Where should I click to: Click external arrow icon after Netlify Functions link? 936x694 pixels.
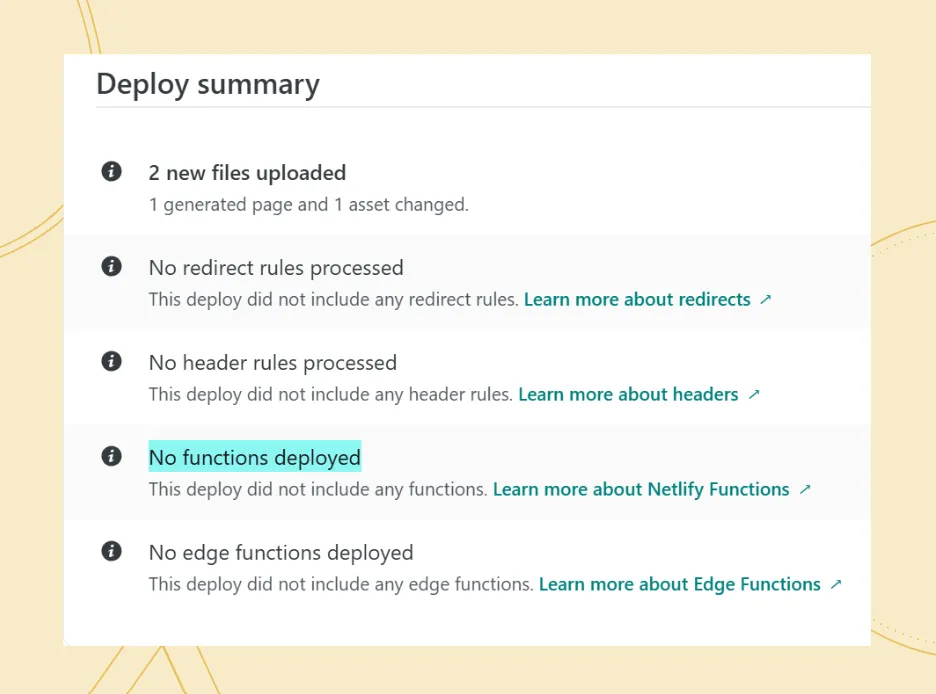(805, 490)
